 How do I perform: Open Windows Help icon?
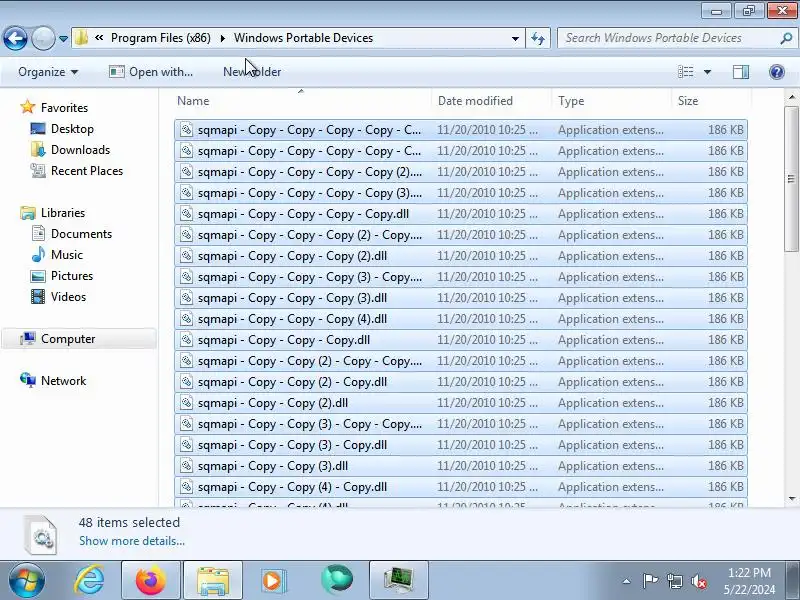pyautogui.click(x=777, y=72)
